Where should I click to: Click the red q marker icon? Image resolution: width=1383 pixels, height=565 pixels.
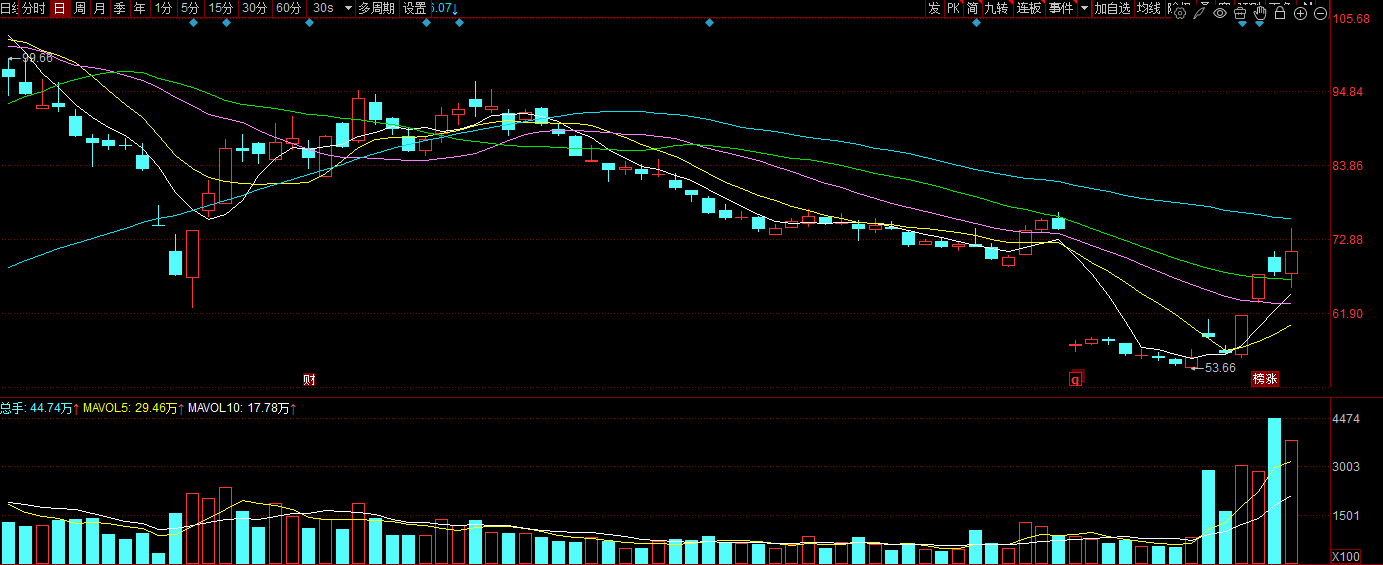1076,379
